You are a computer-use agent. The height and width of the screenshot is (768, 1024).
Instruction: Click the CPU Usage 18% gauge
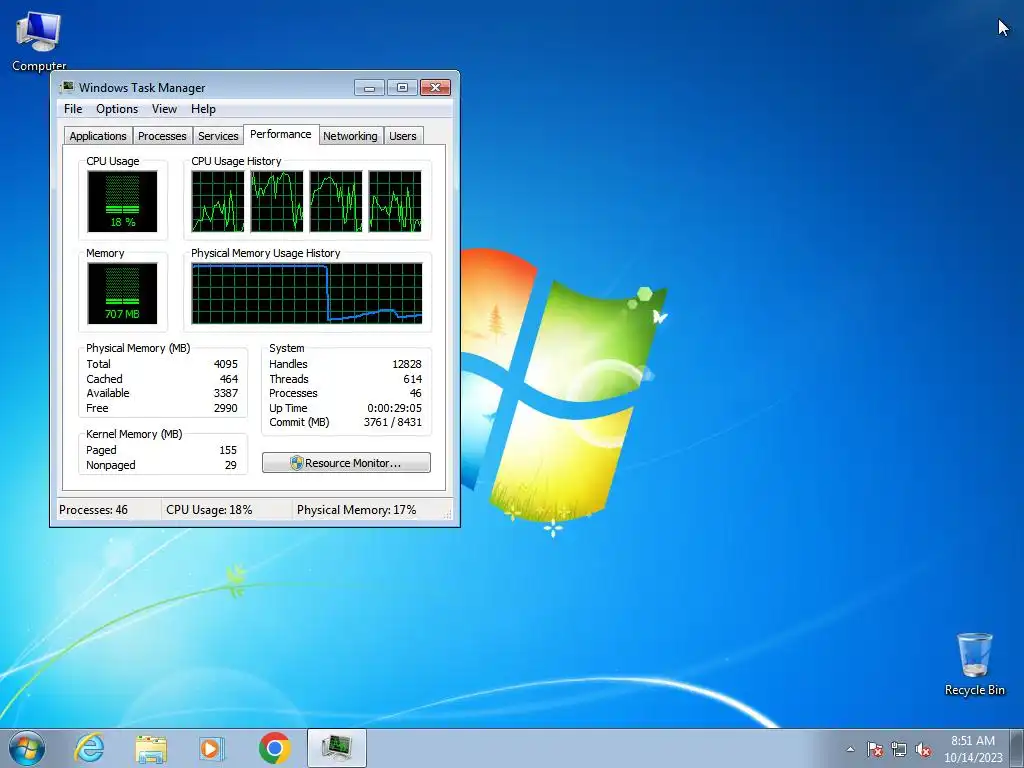[x=122, y=201]
